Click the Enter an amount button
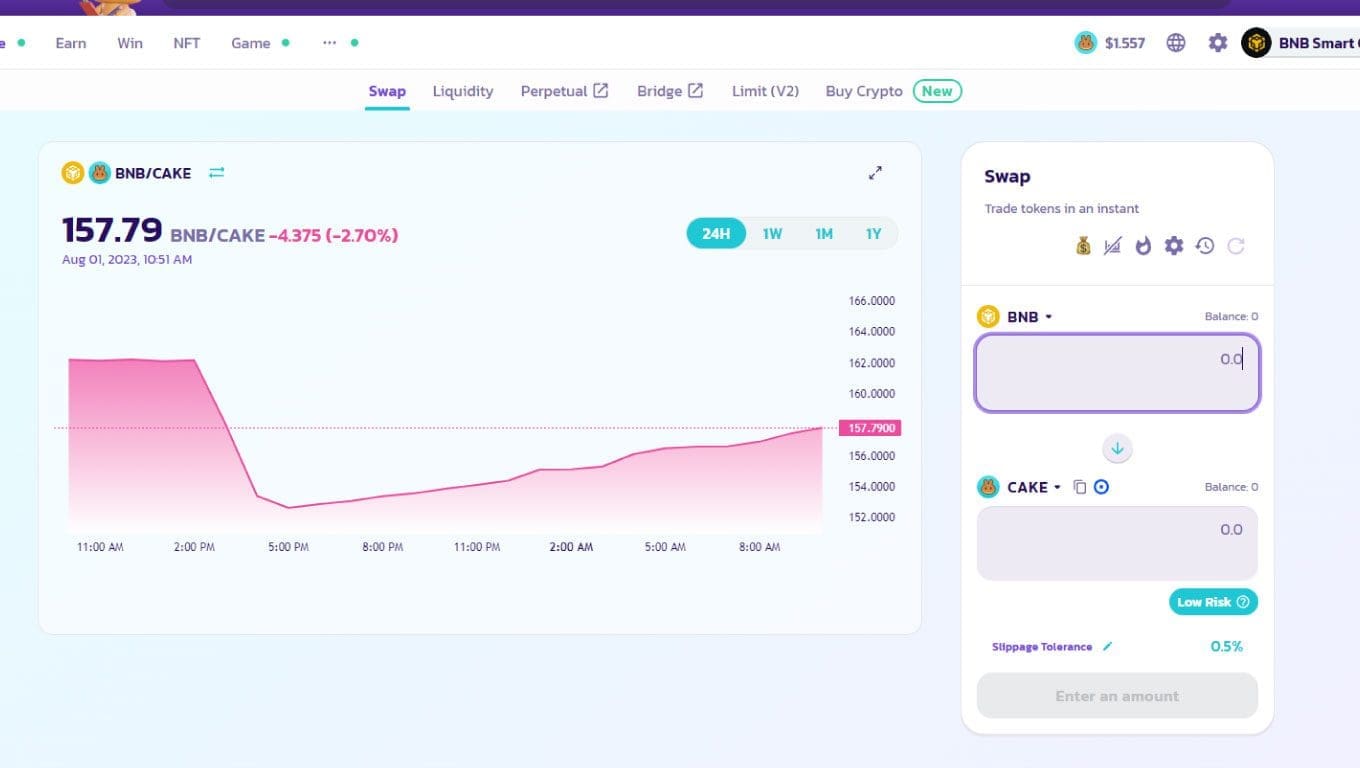 coord(1117,696)
